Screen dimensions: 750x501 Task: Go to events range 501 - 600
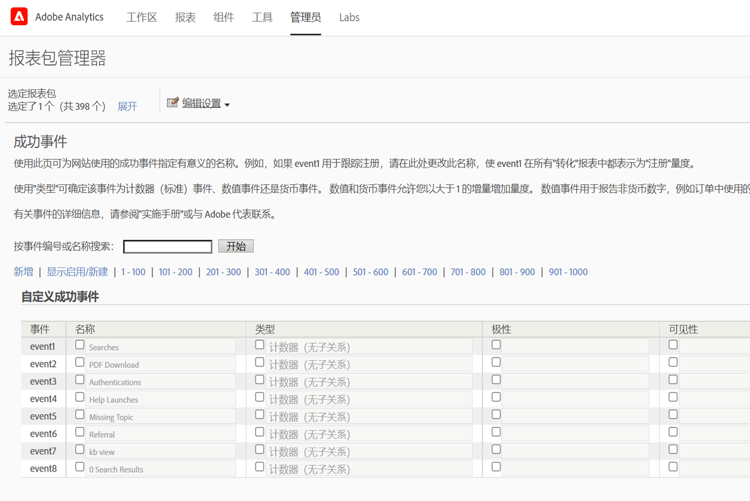click(371, 272)
